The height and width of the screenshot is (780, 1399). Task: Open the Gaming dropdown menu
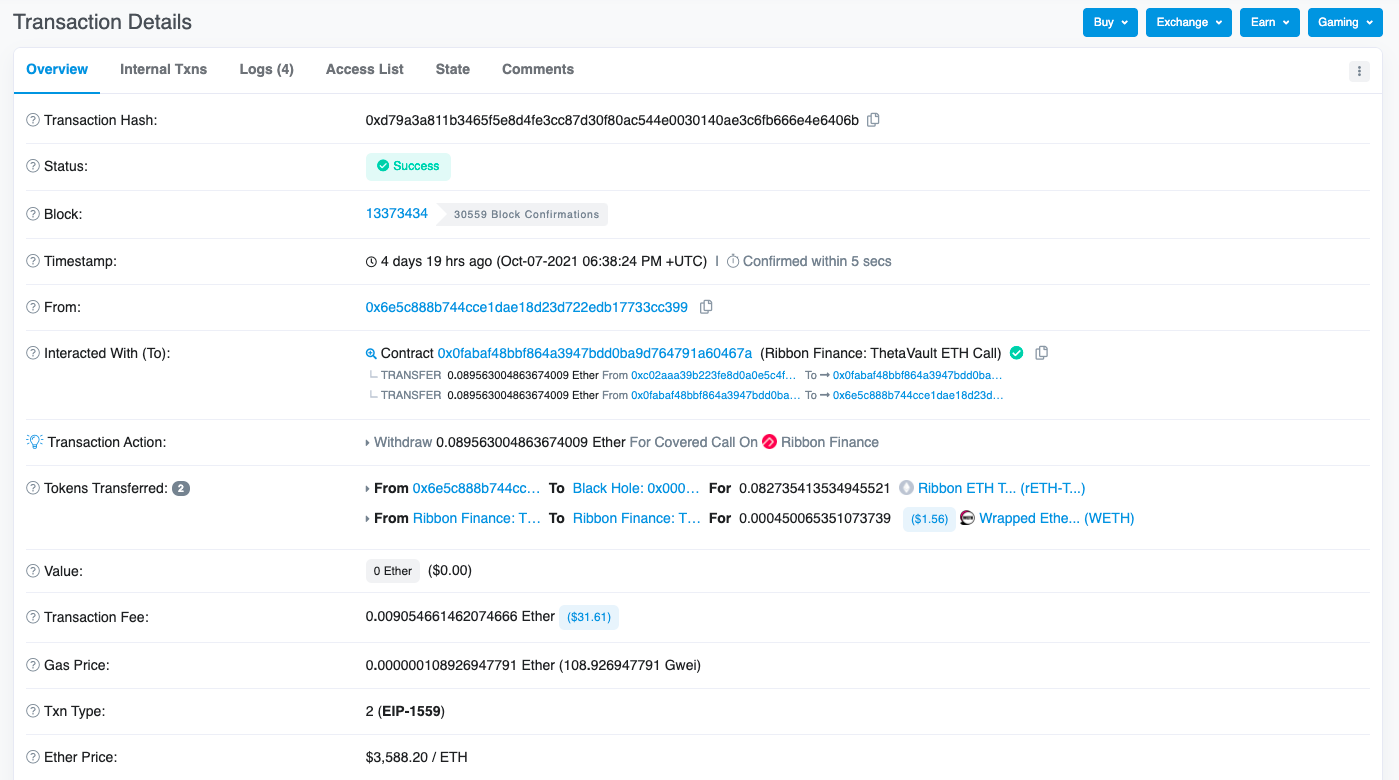pyautogui.click(x=1344, y=22)
